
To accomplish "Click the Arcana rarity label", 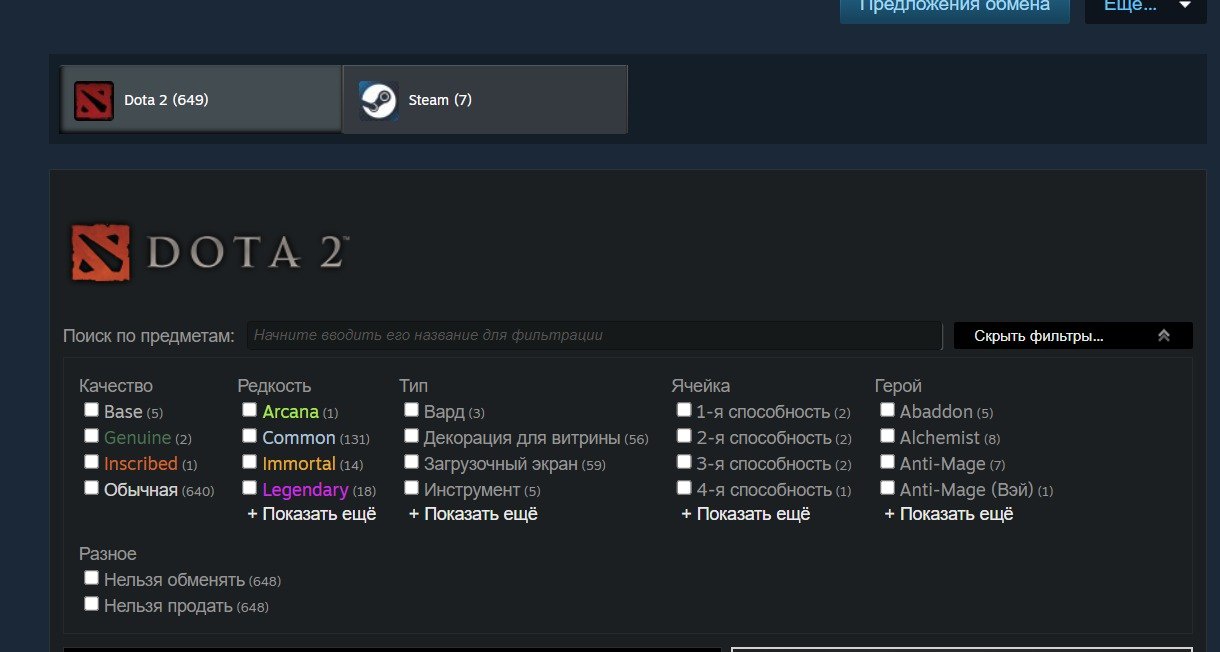I will [x=290, y=412].
